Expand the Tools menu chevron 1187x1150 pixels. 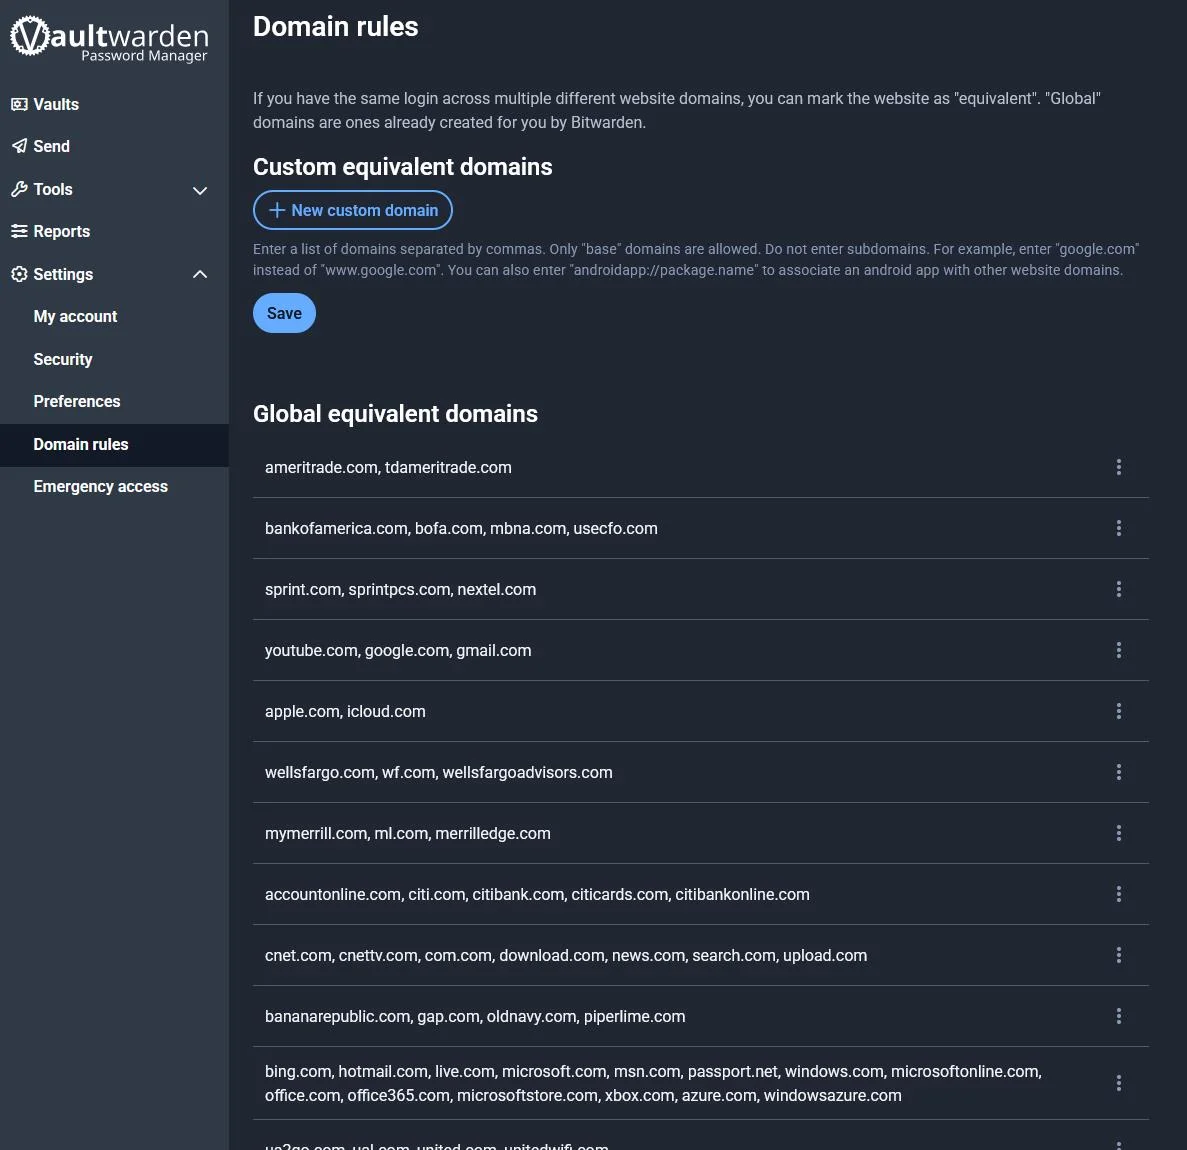[x=200, y=190]
